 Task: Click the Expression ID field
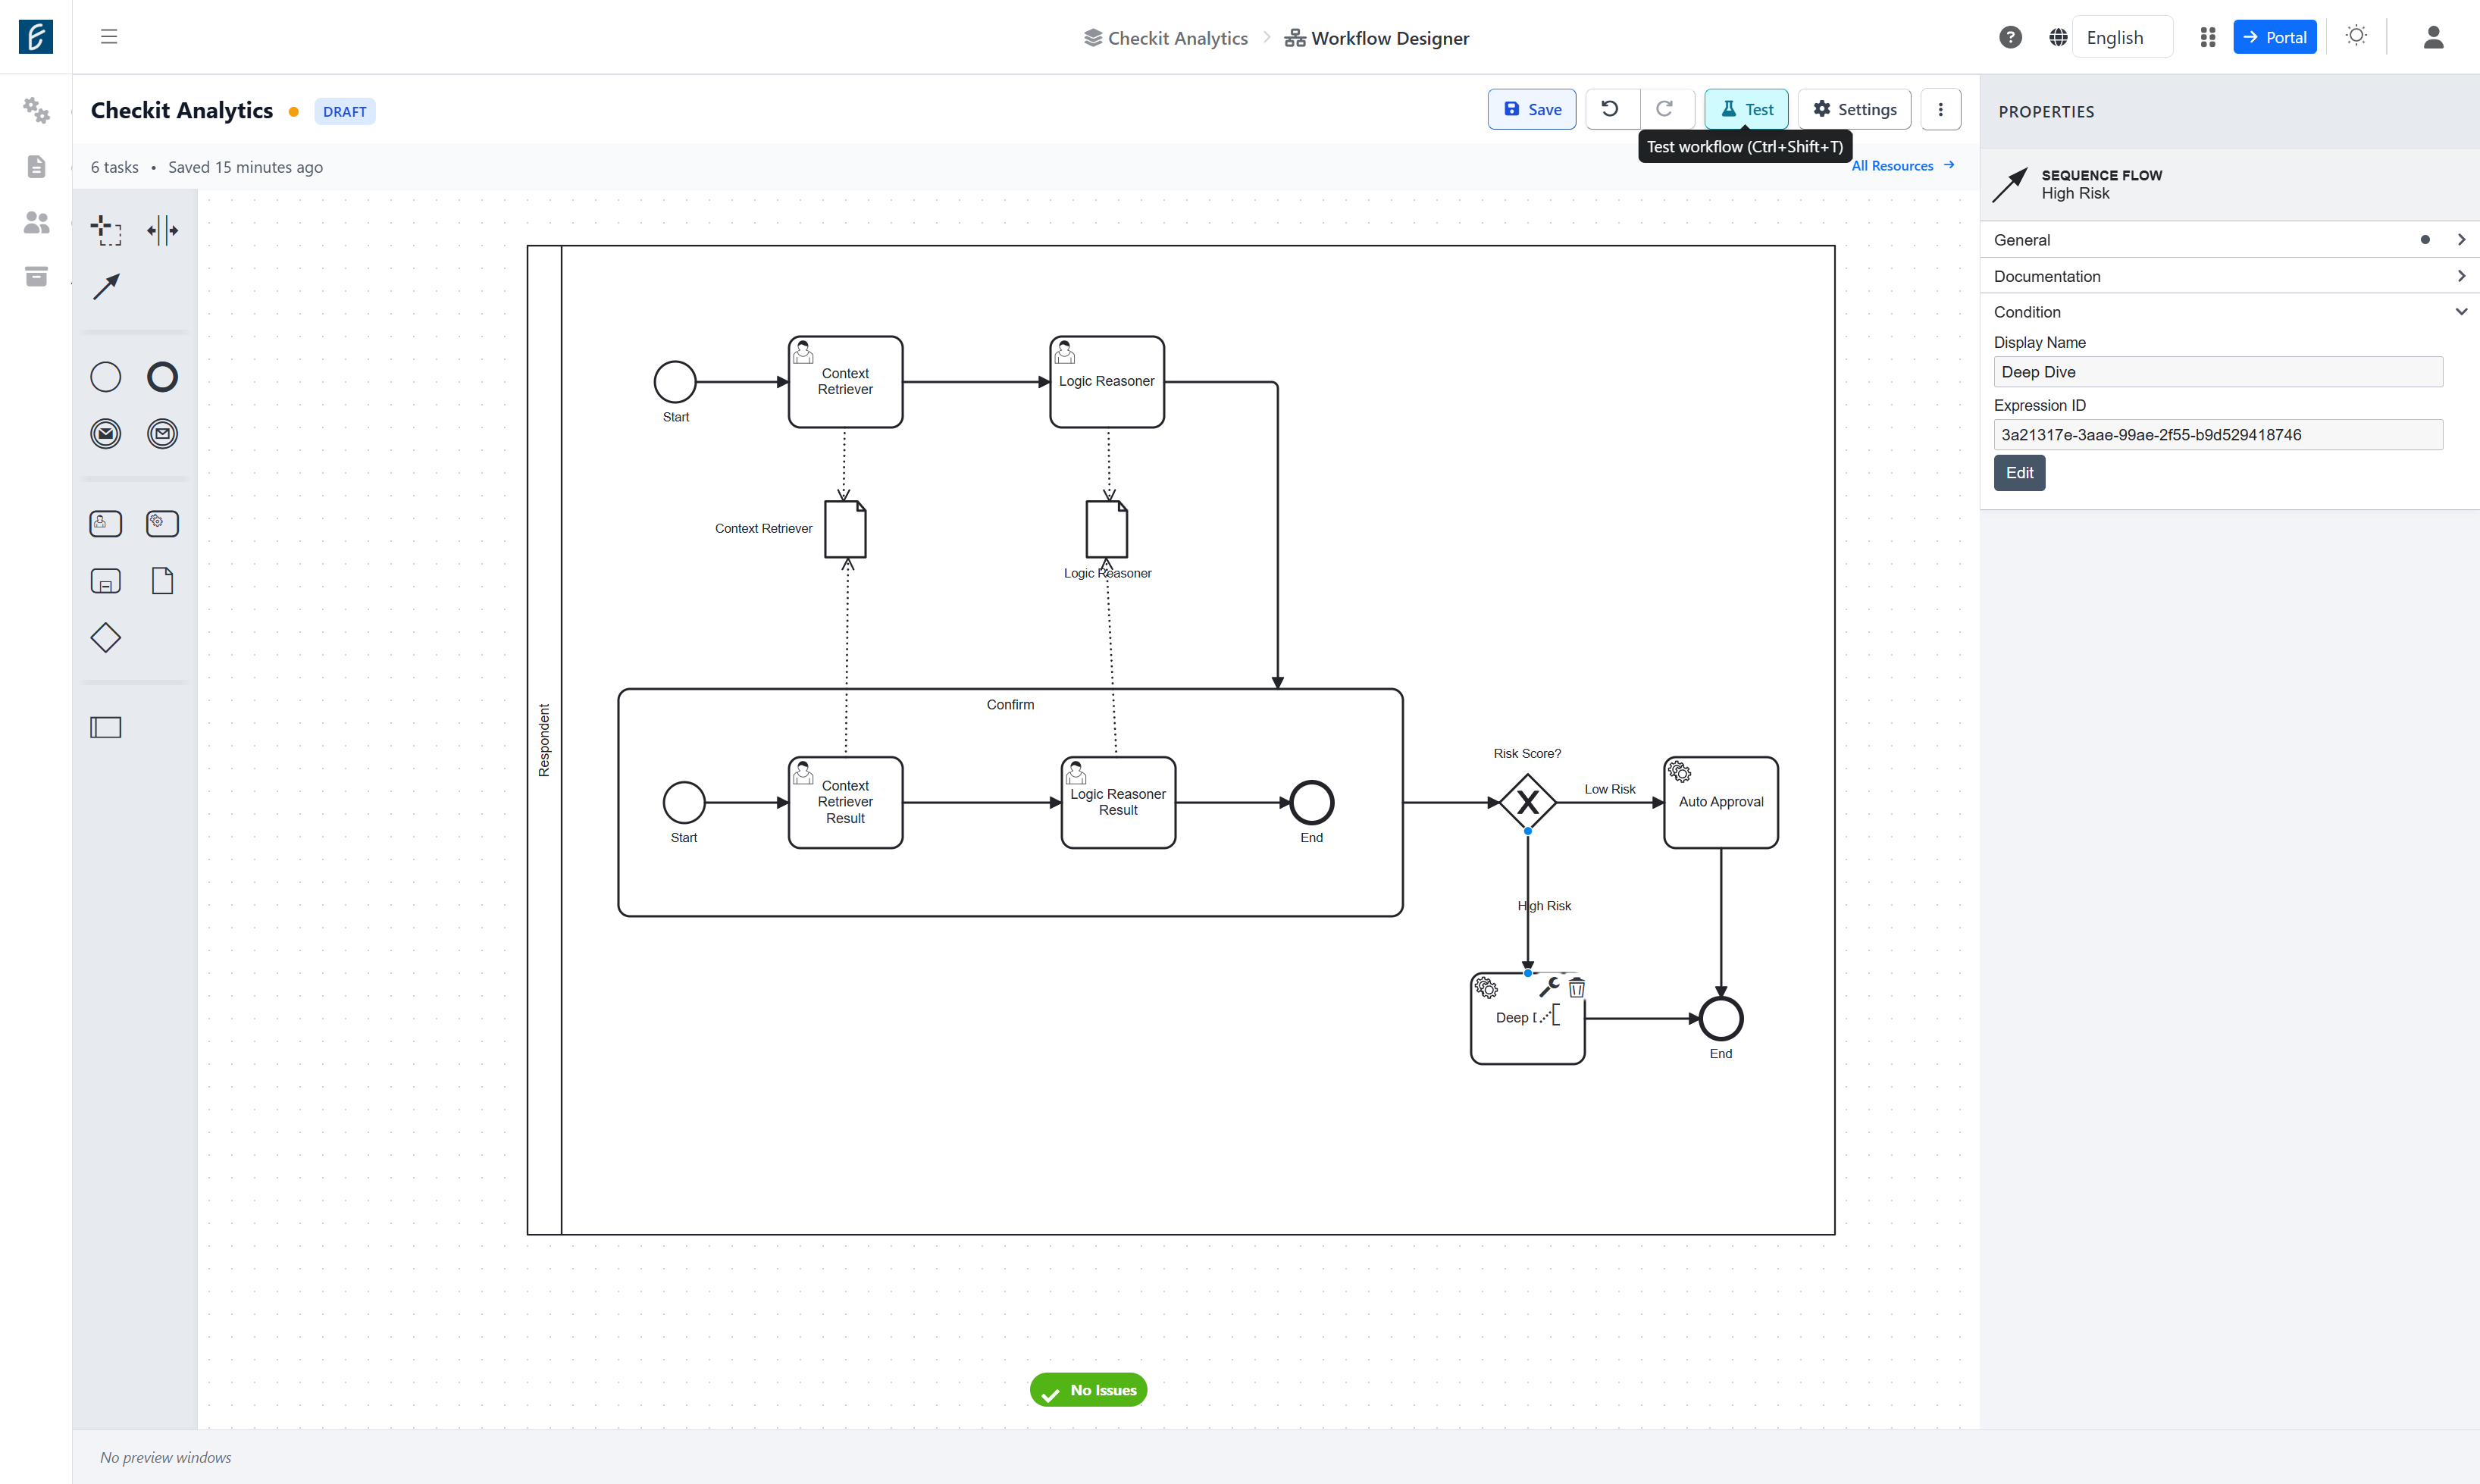point(2218,435)
